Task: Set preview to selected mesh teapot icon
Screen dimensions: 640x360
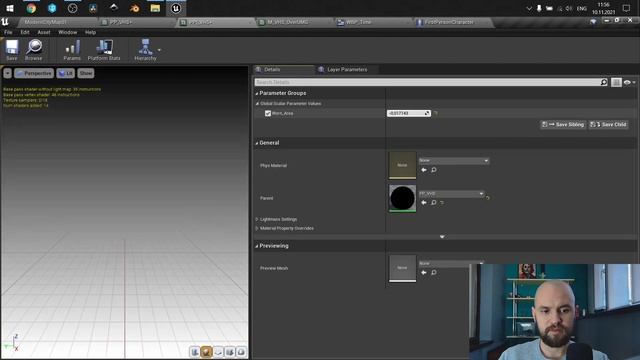Action: tap(241, 351)
